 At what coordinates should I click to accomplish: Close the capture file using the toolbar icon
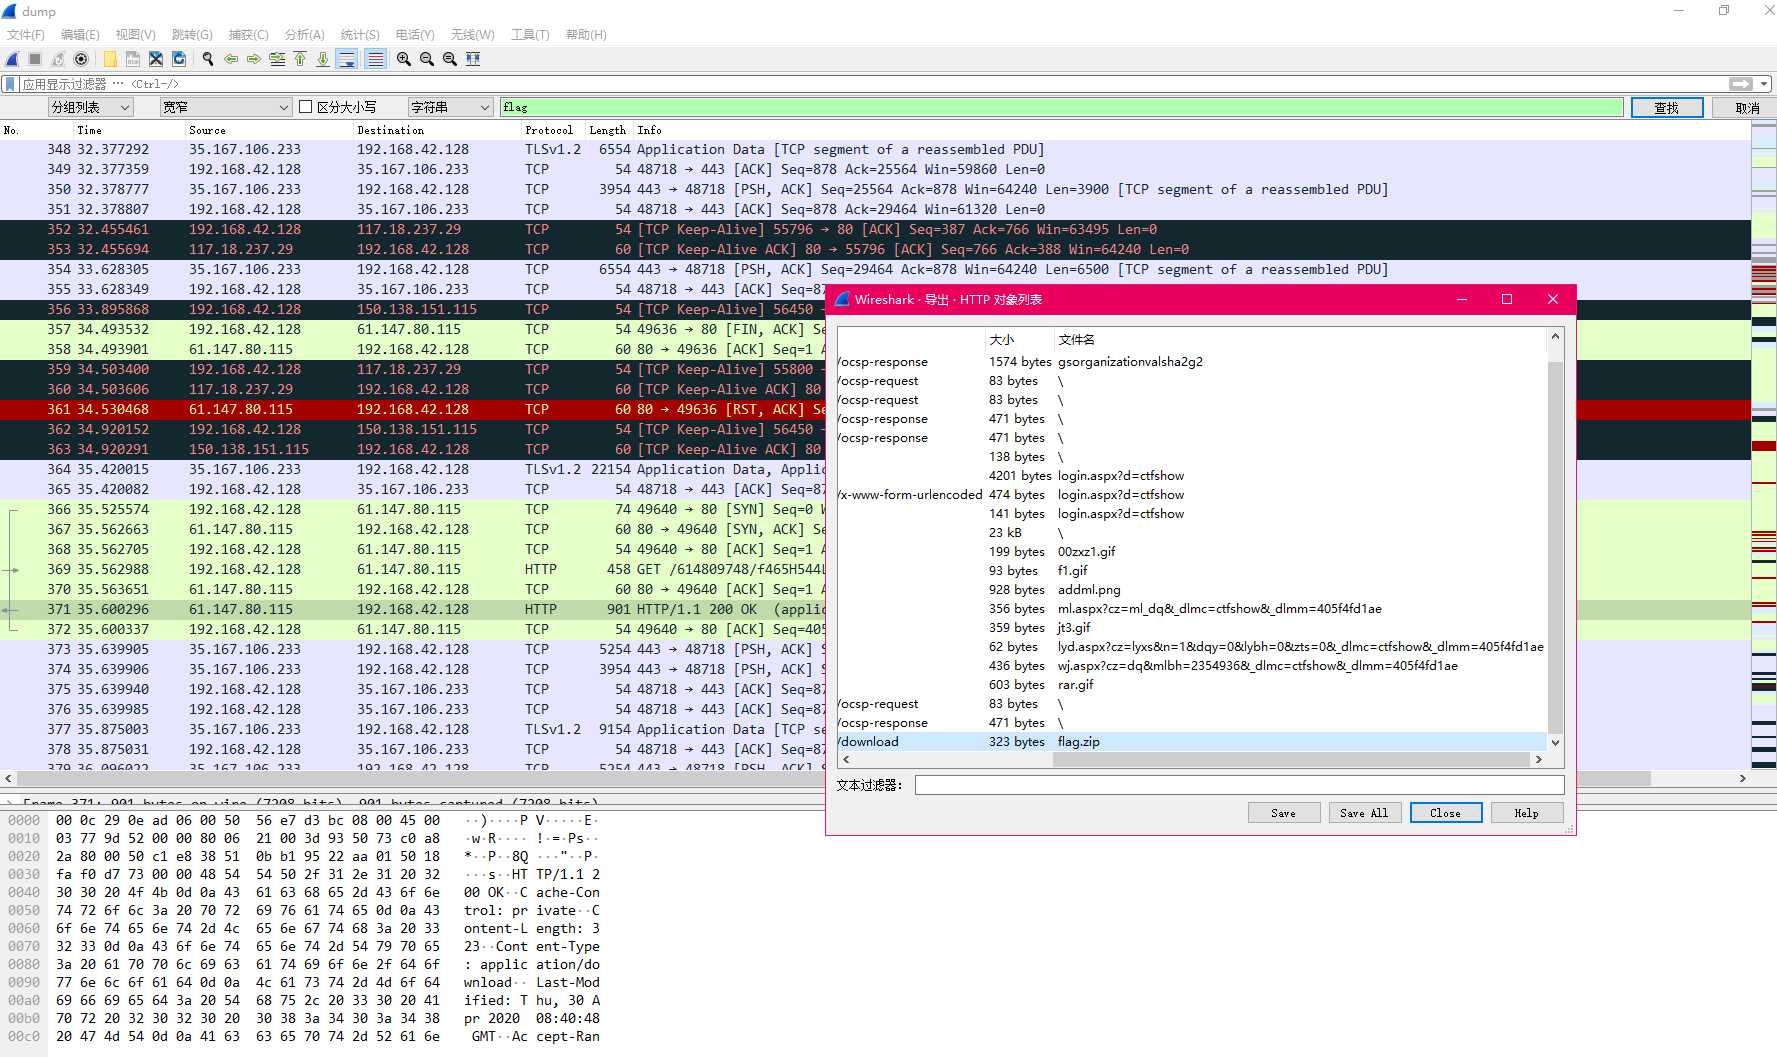pyautogui.click(x=156, y=59)
